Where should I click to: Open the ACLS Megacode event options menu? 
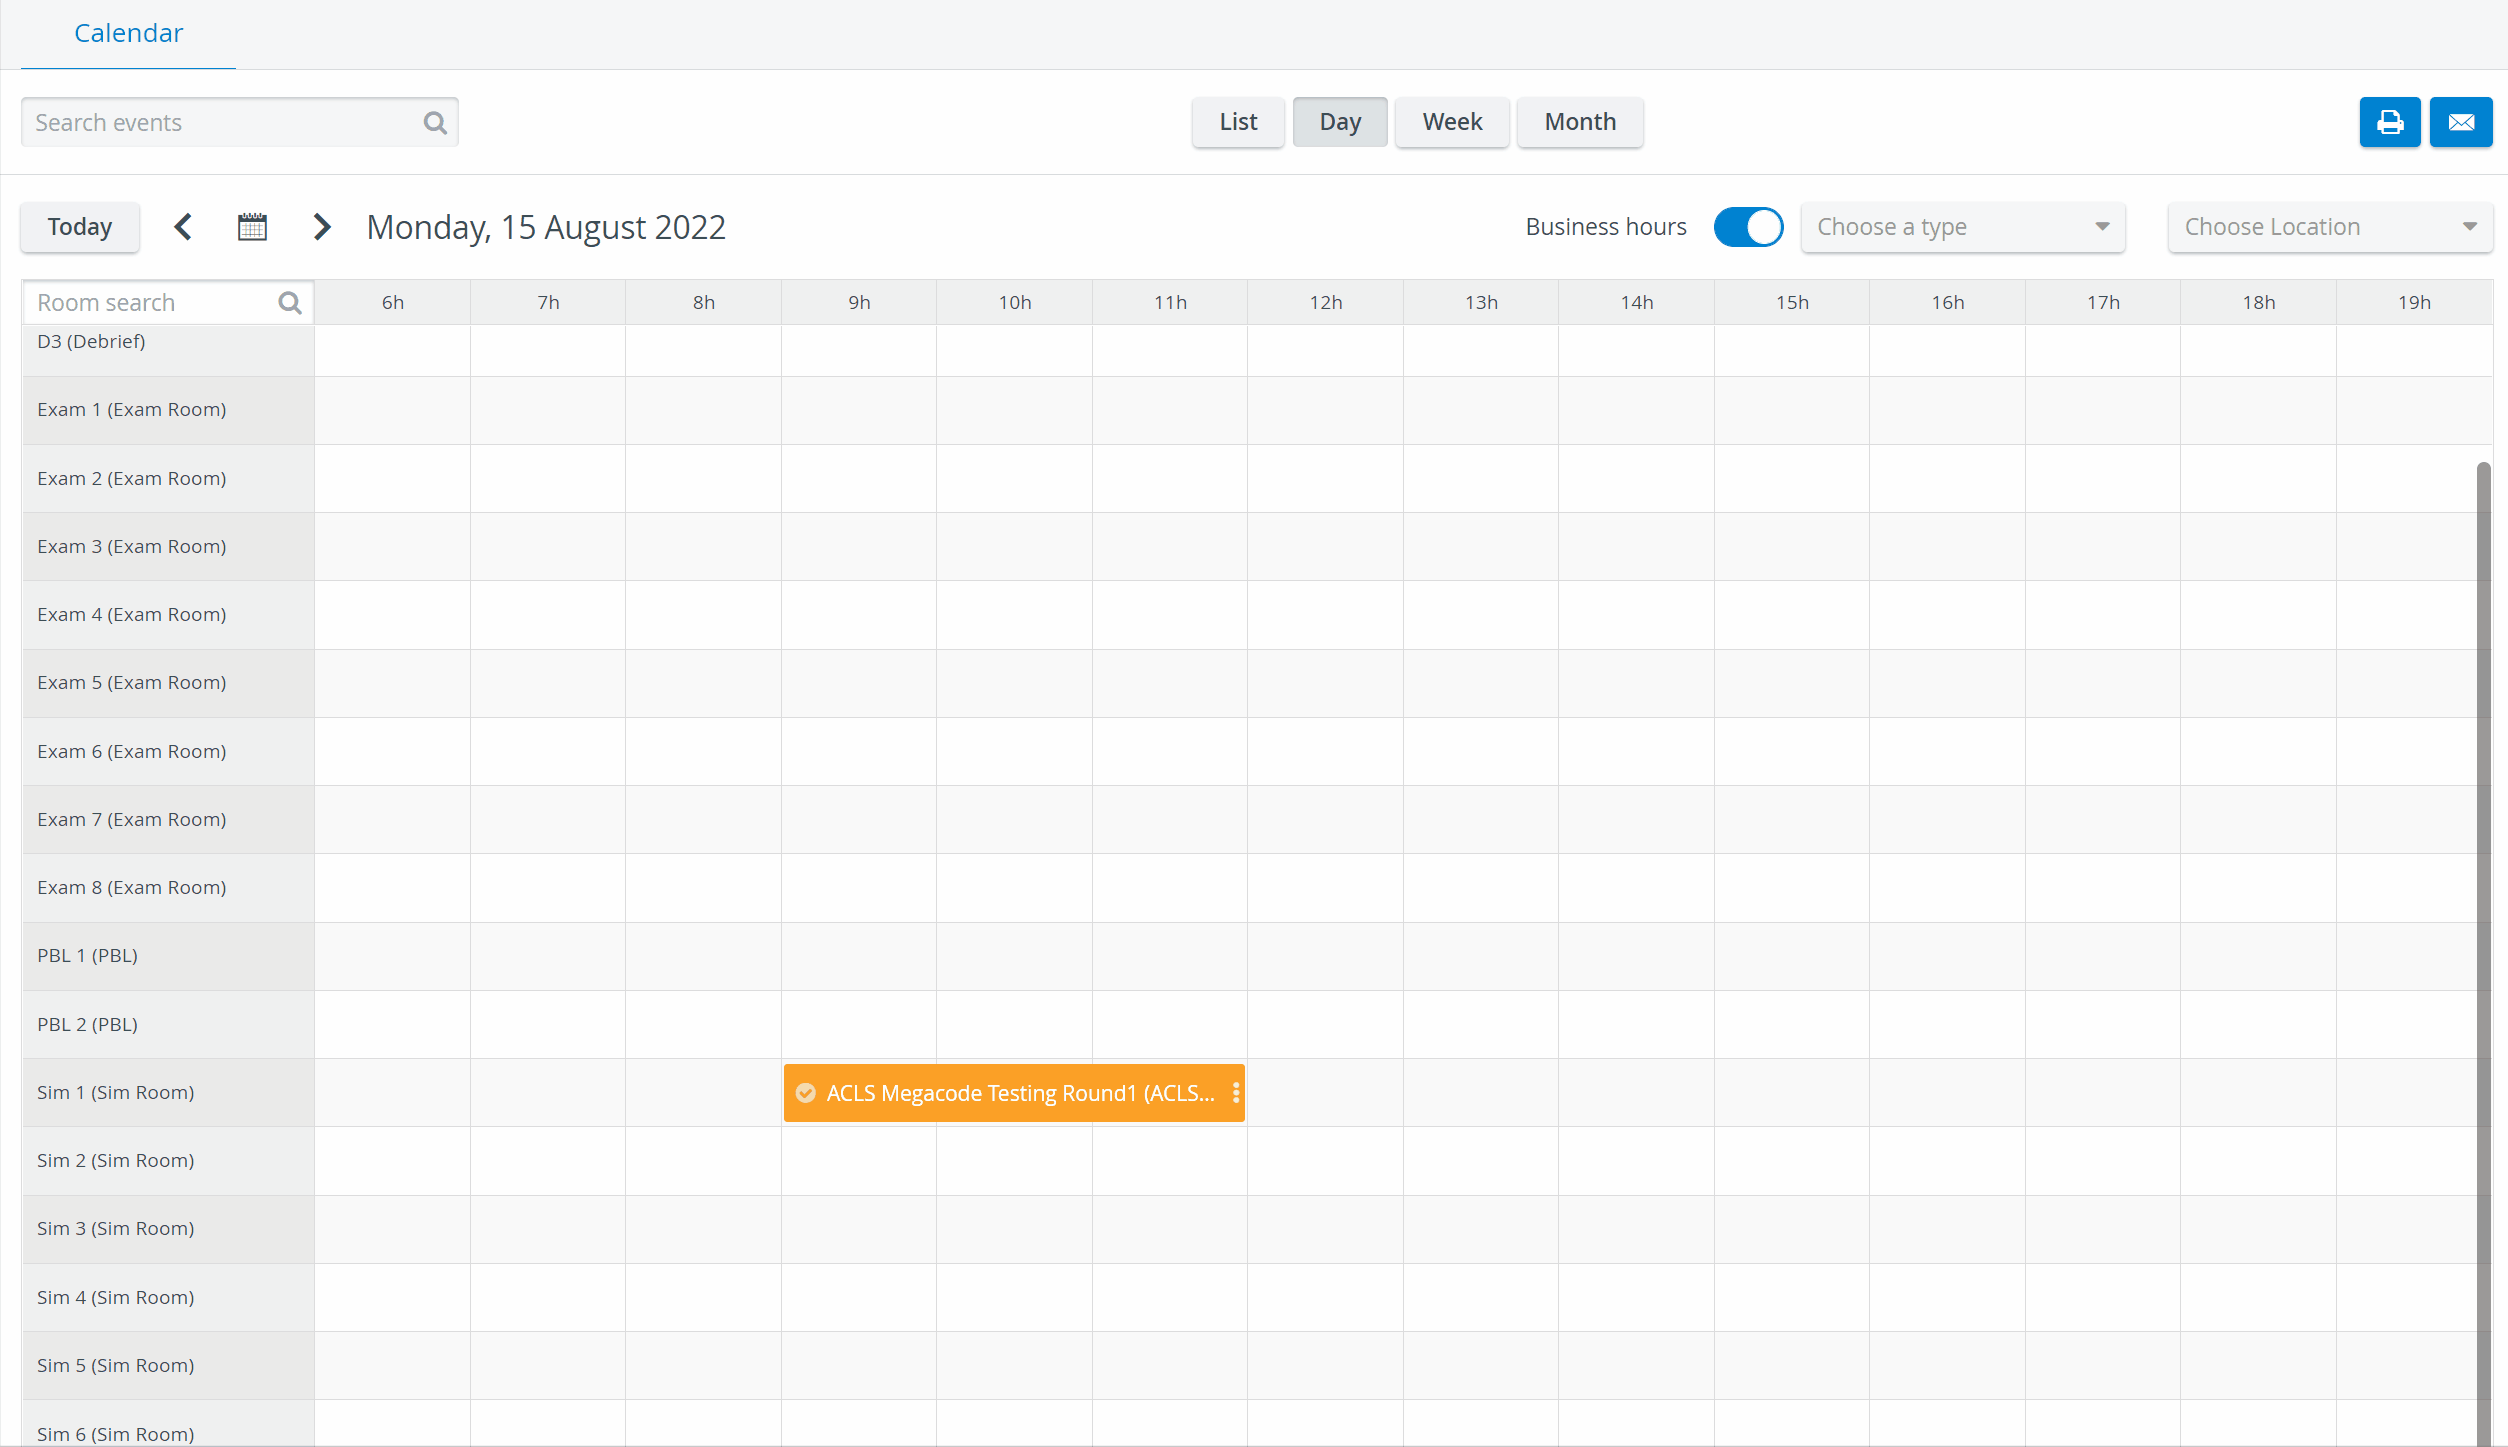pyautogui.click(x=1236, y=1093)
